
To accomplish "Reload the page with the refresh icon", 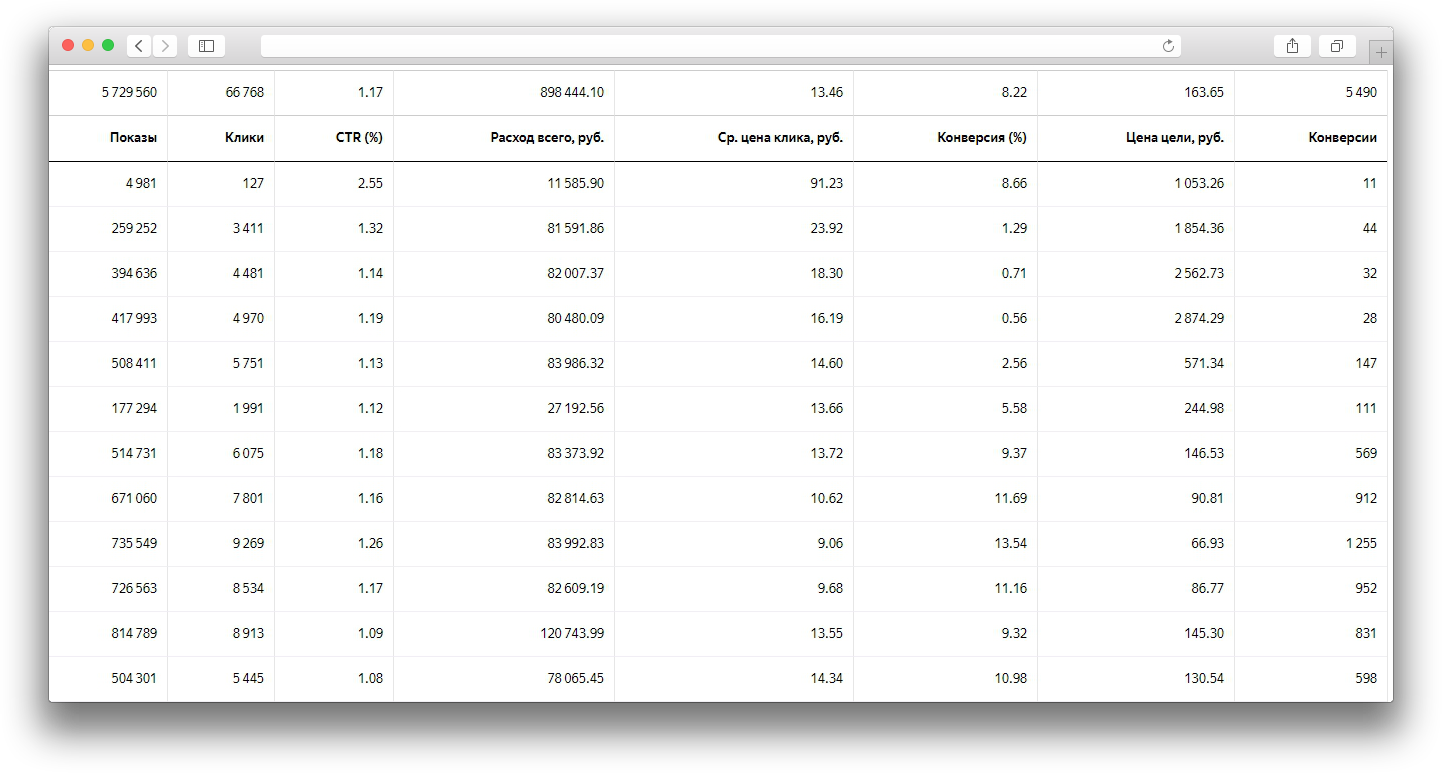I will (x=1168, y=46).
